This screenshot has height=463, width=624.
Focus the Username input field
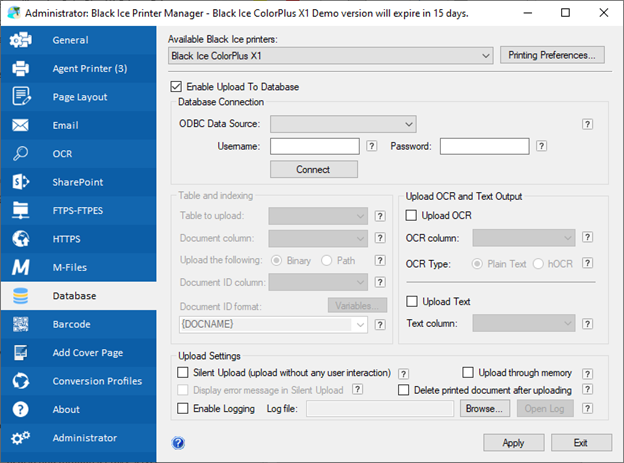click(314, 146)
